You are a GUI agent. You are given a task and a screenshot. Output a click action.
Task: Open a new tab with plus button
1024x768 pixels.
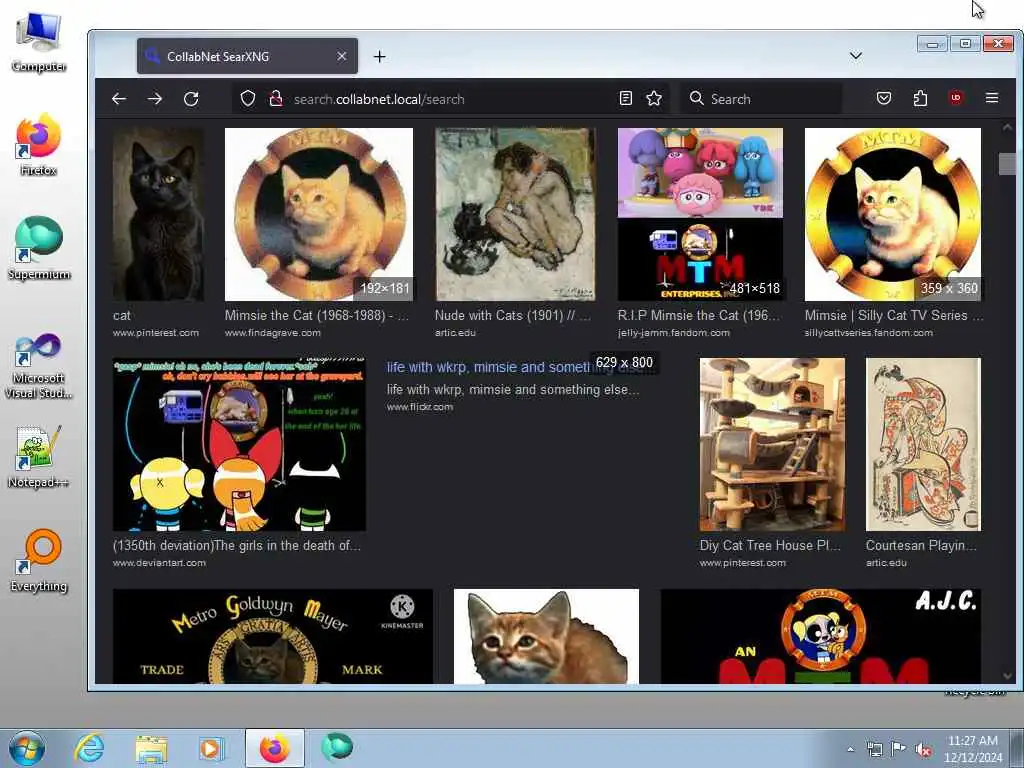[x=379, y=57]
